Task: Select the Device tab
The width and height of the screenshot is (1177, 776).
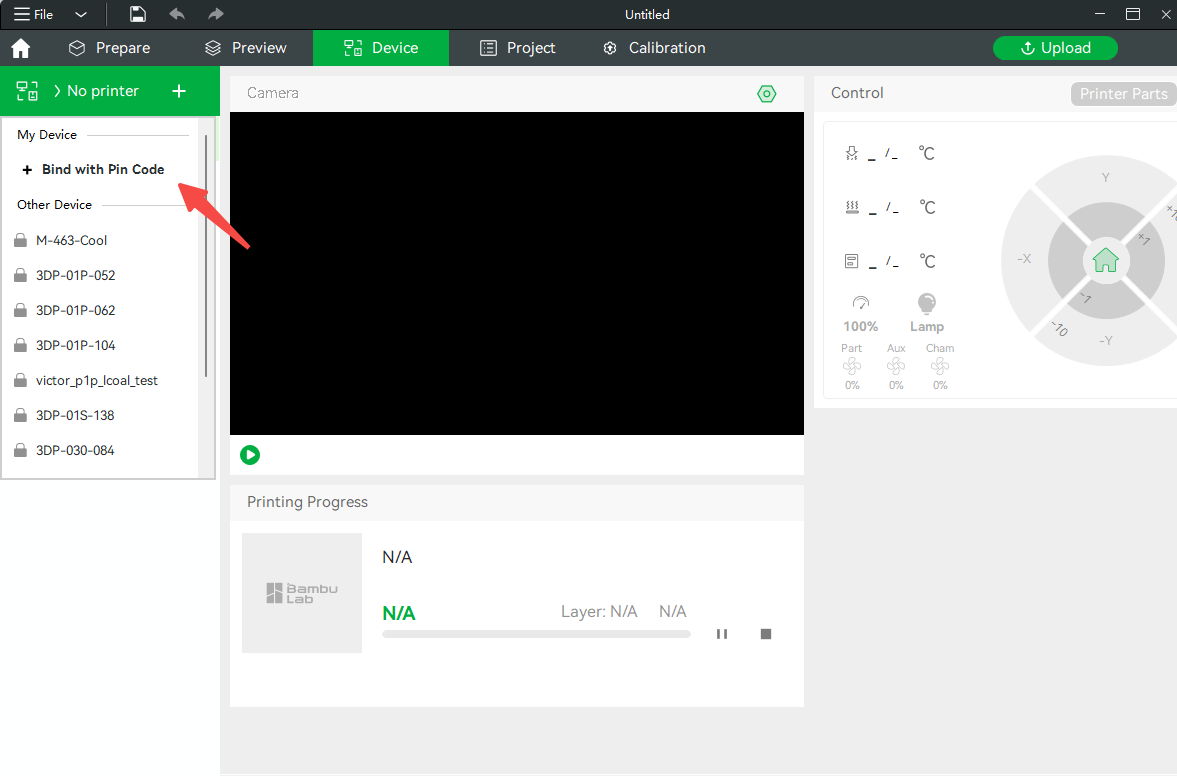Action: tap(381, 48)
